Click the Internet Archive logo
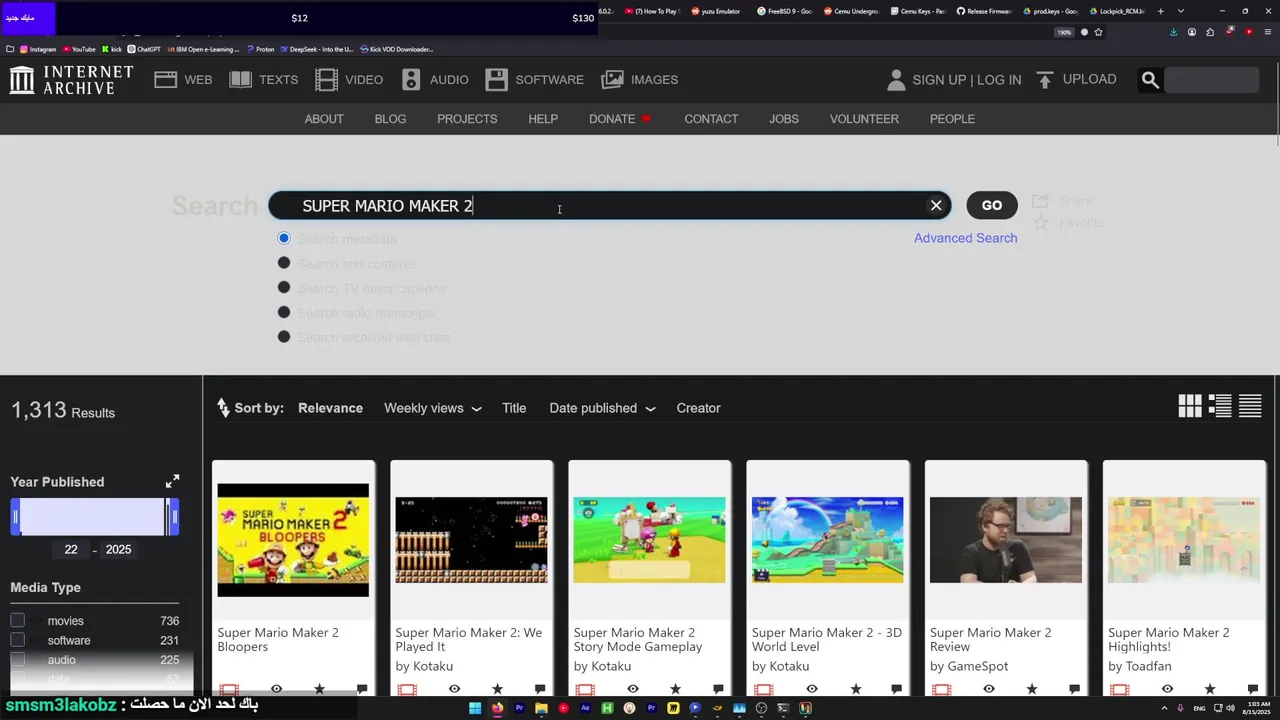The image size is (1280, 720). coord(71,80)
